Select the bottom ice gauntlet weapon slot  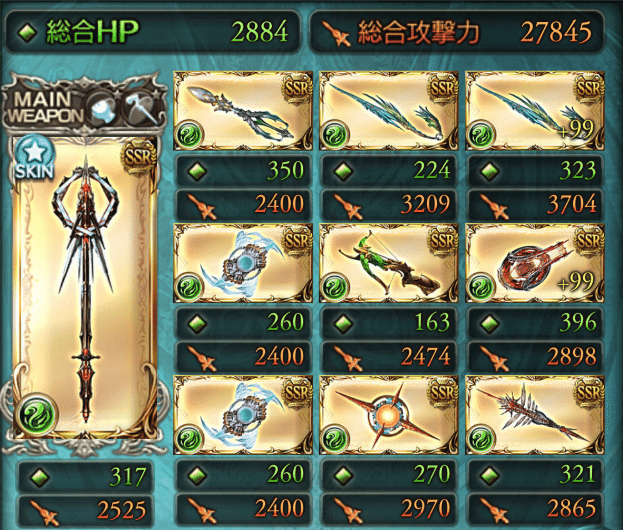pyautogui.click(x=243, y=415)
